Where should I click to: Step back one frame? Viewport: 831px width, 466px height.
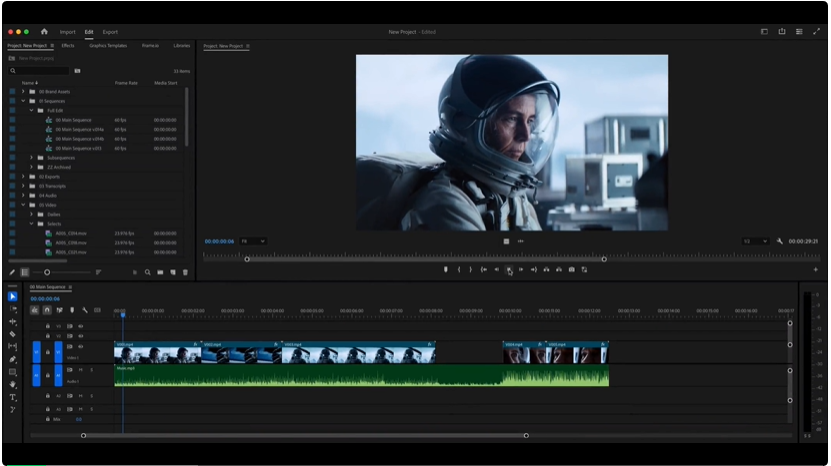(x=497, y=269)
